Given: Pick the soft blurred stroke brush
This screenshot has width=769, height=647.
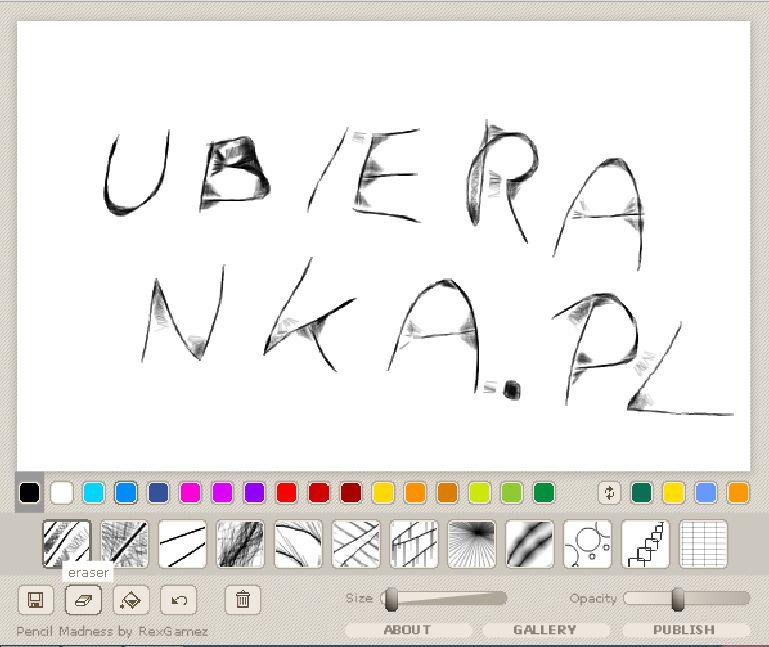Looking at the screenshot, I should point(530,544).
